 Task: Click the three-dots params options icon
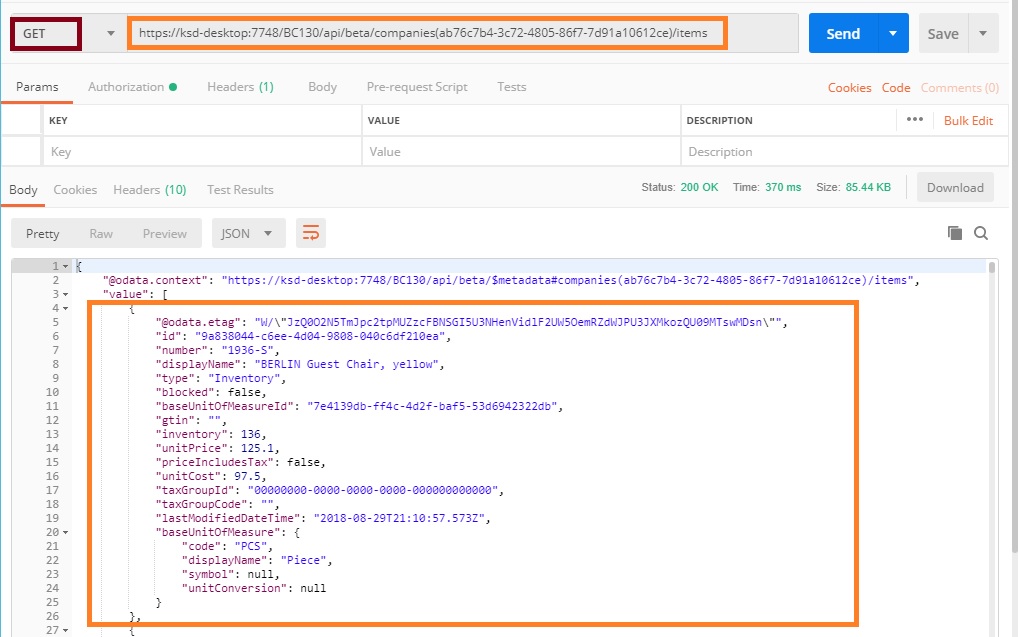click(x=914, y=120)
